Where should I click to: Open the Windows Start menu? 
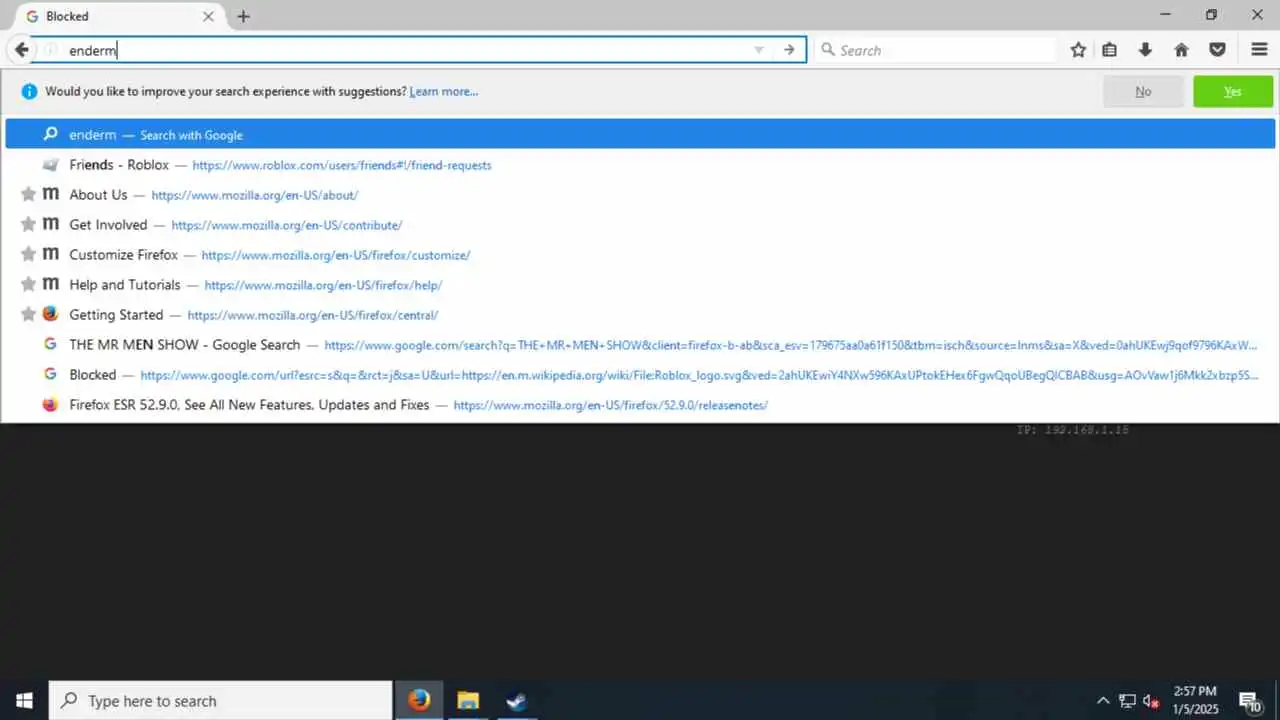click(x=24, y=700)
